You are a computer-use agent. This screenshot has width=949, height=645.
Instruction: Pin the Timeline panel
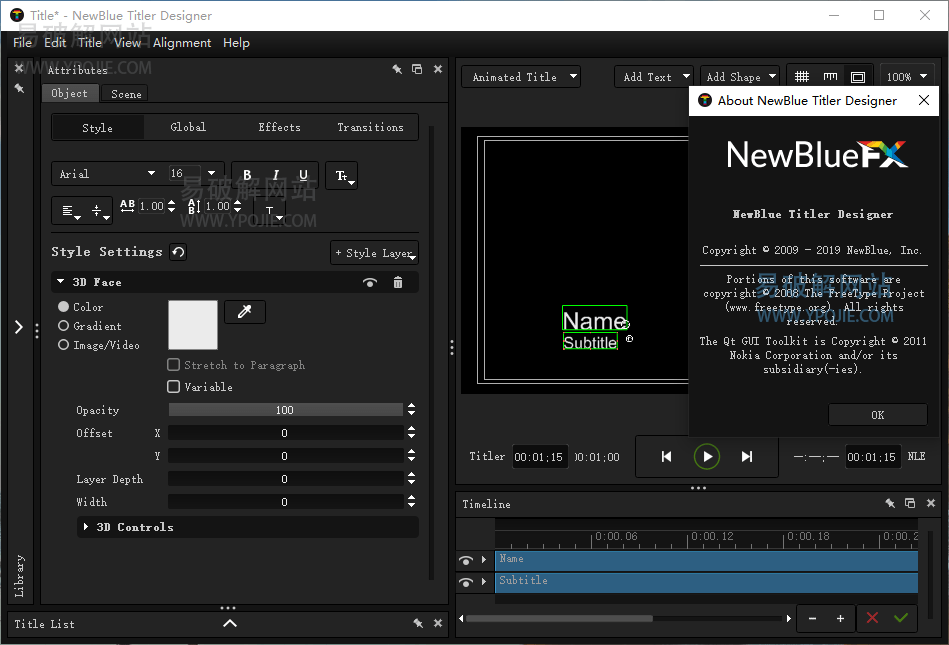pyautogui.click(x=890, y=503)
